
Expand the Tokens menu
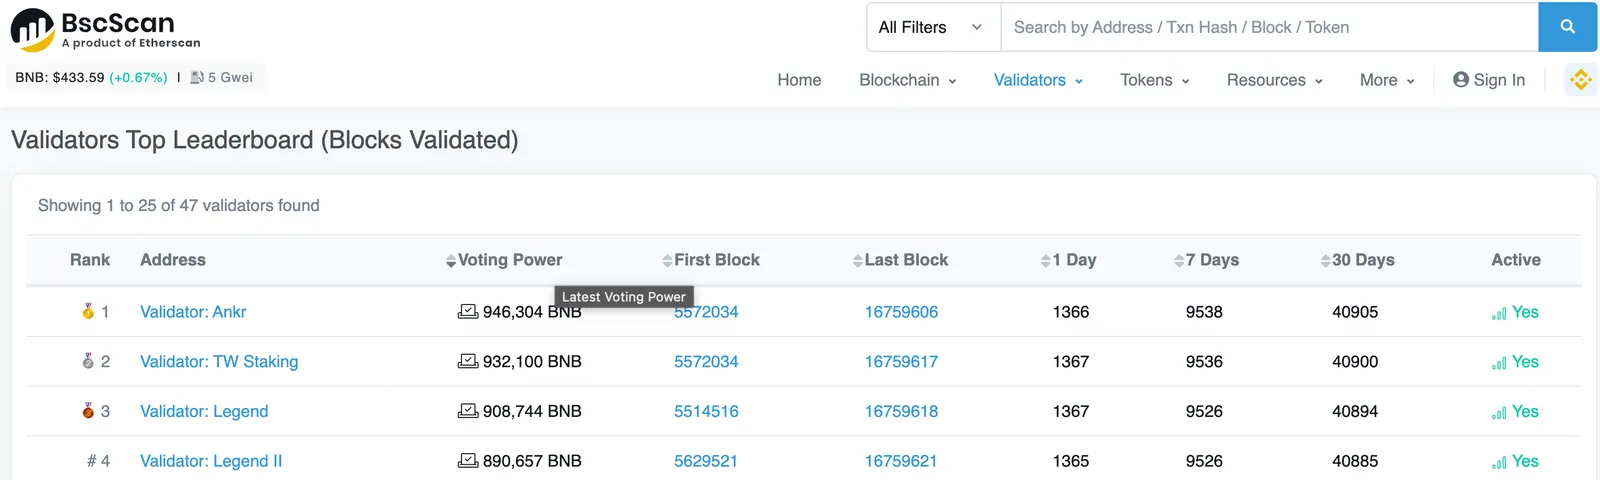click(x=1155, y=80)
